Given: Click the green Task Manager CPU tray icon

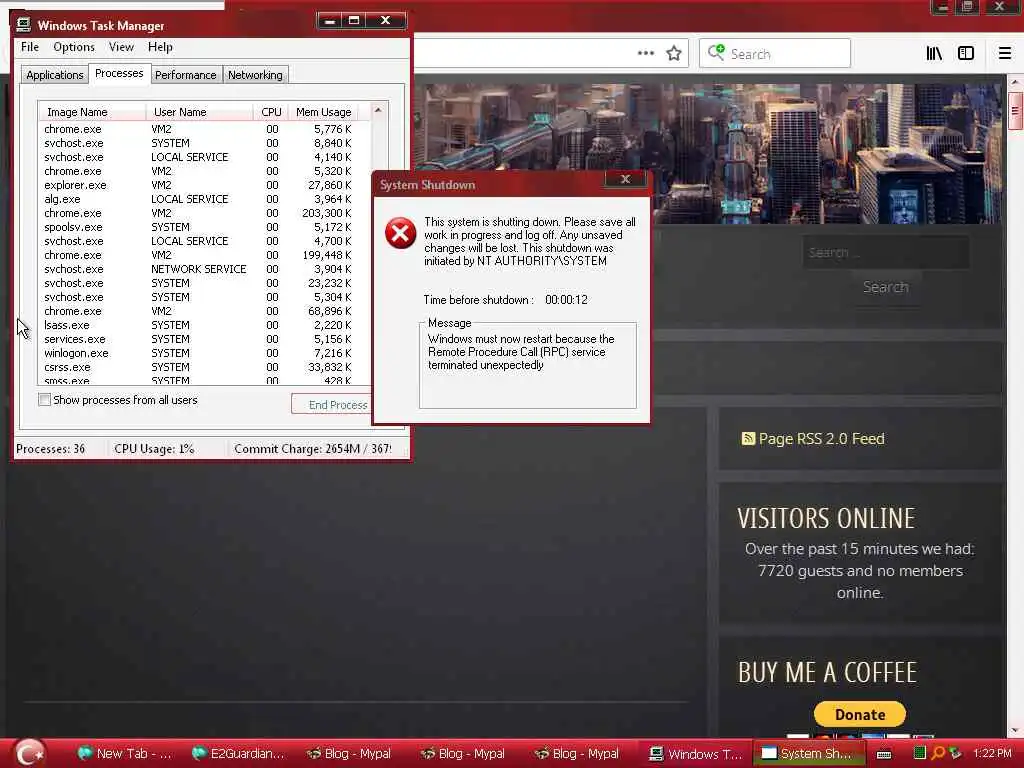Looking at the screenshot, I should tap(920, 753).
